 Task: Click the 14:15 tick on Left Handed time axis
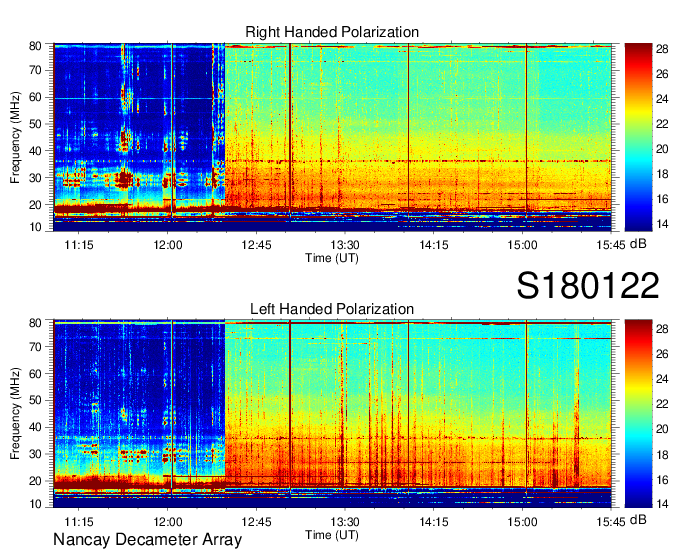[x=434, y=522]
